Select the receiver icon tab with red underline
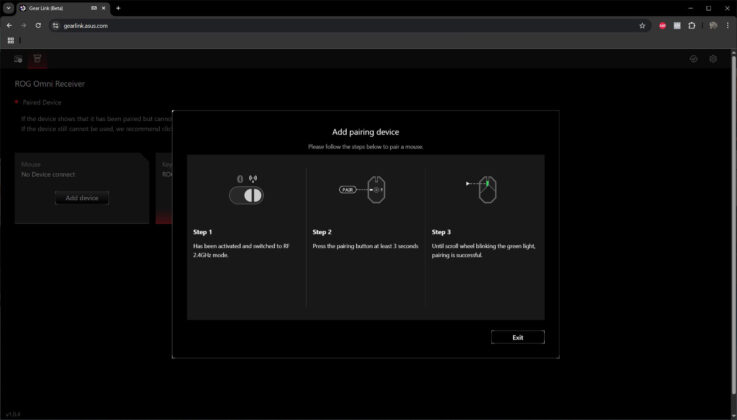The height and width of the screenshot is (420, 737). point(37,59)
